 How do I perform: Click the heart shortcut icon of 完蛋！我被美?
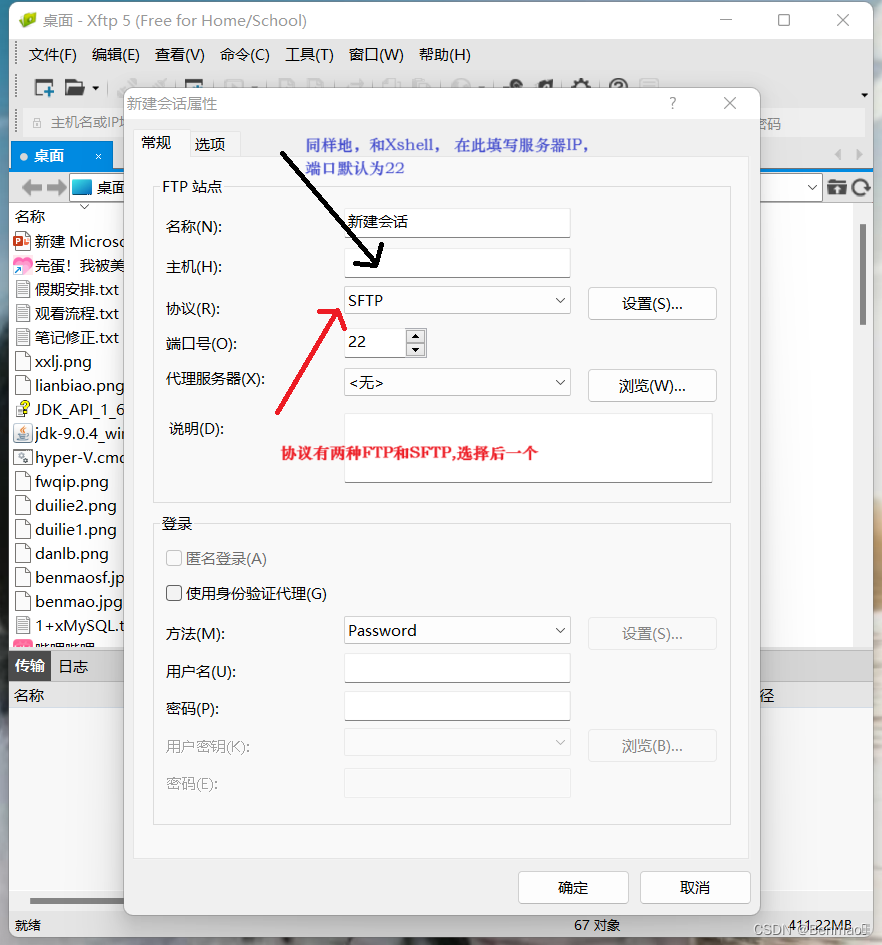[22, 265]
